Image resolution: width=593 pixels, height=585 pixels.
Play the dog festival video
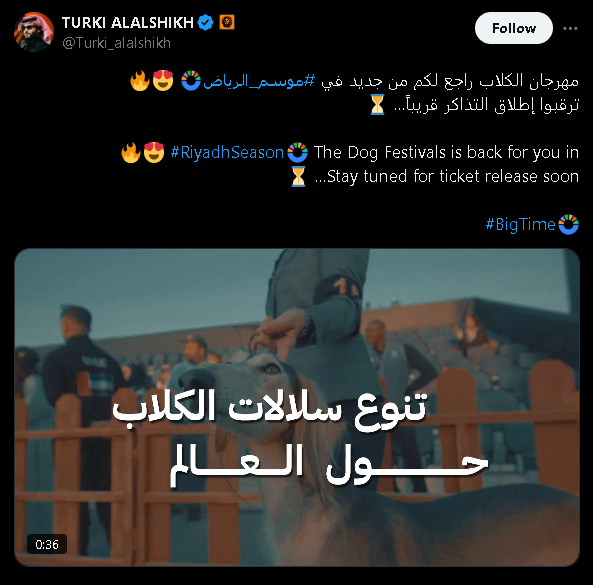pos(297,407)
